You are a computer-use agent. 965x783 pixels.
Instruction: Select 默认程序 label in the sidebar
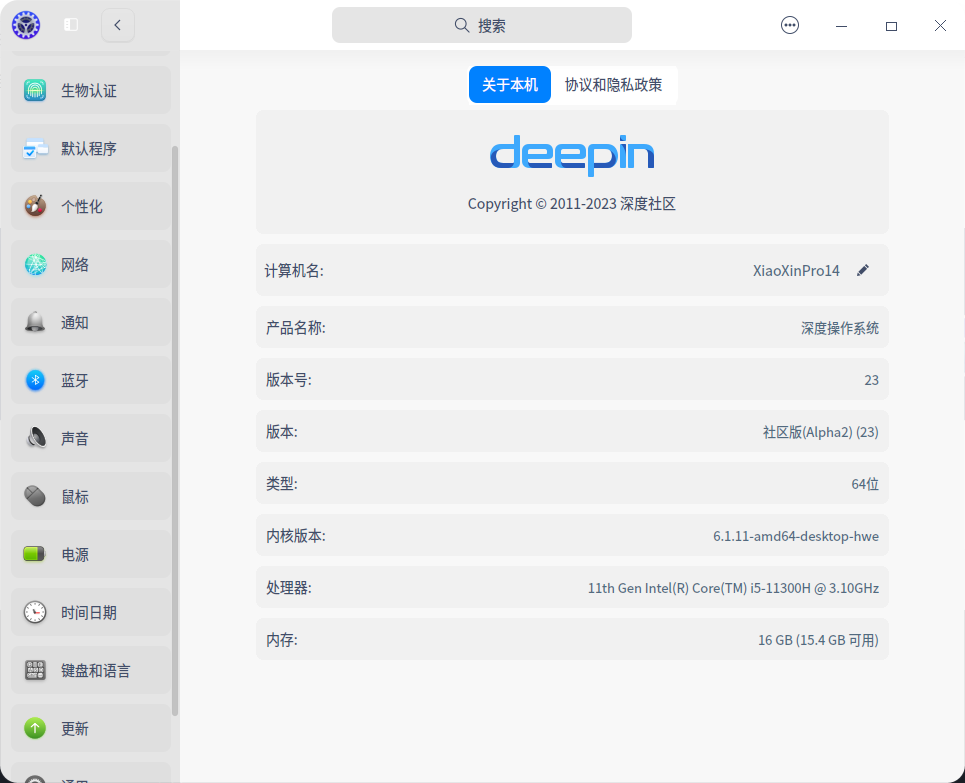(x=89, y=148)
